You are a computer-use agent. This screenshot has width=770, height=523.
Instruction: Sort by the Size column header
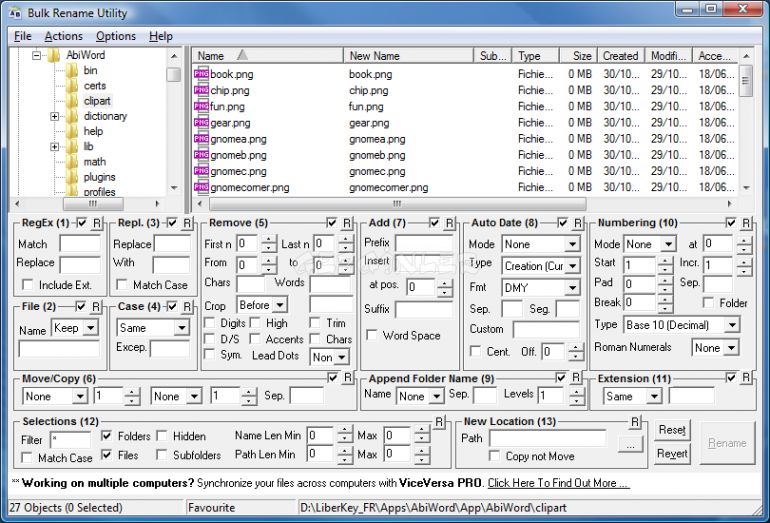pyautogui.click(x=579, y=55)
